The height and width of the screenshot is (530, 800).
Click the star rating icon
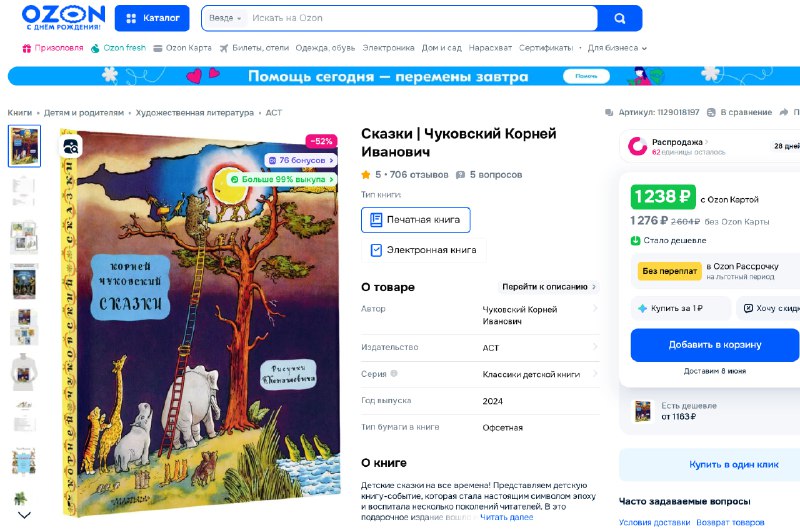(x=366, y=175)
